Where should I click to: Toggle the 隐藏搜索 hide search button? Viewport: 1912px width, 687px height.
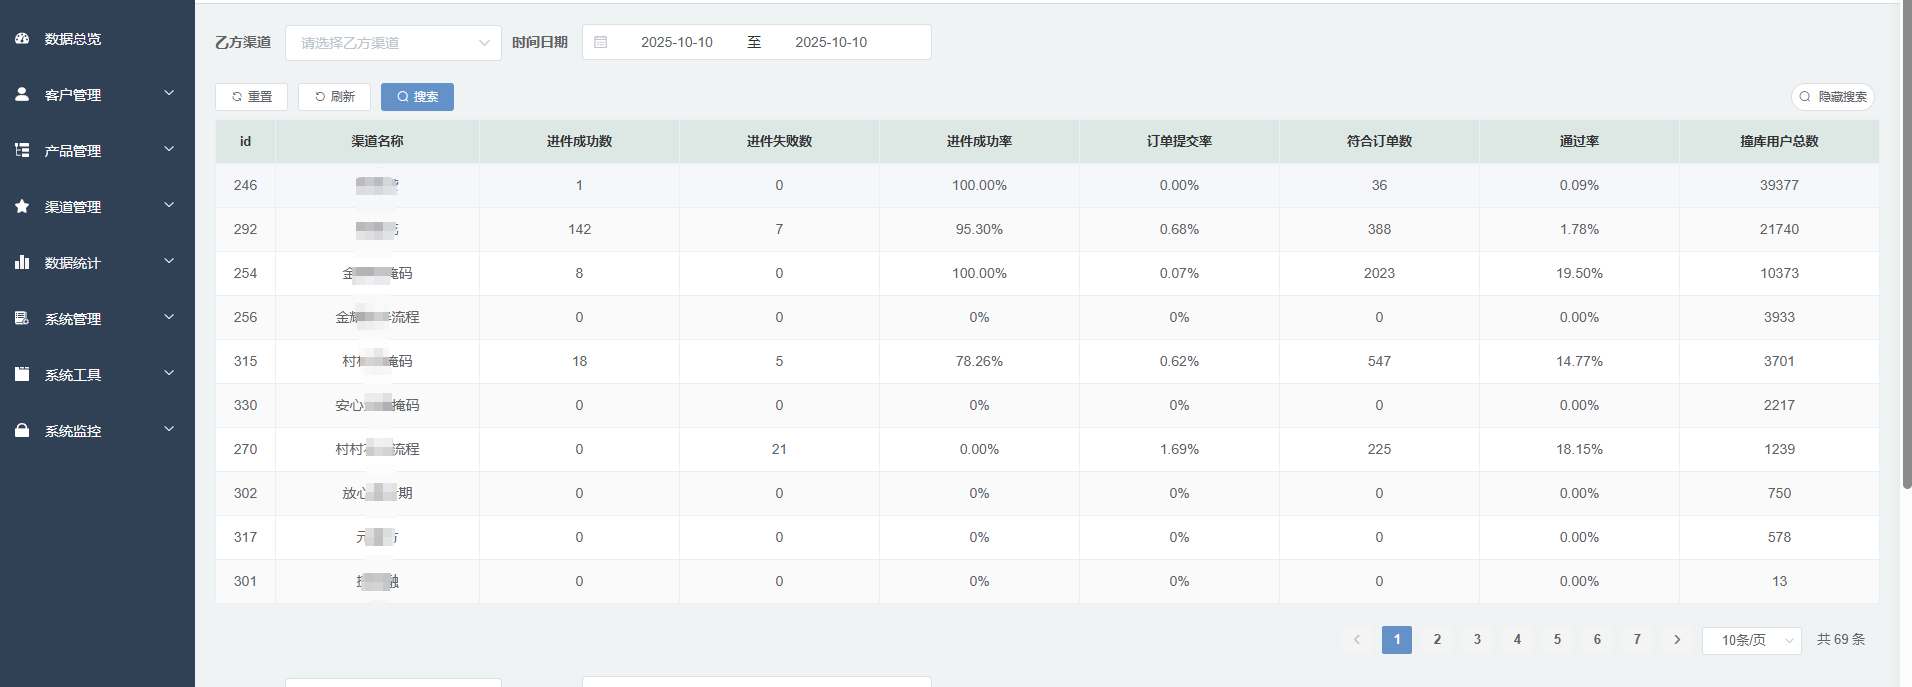1833,97
